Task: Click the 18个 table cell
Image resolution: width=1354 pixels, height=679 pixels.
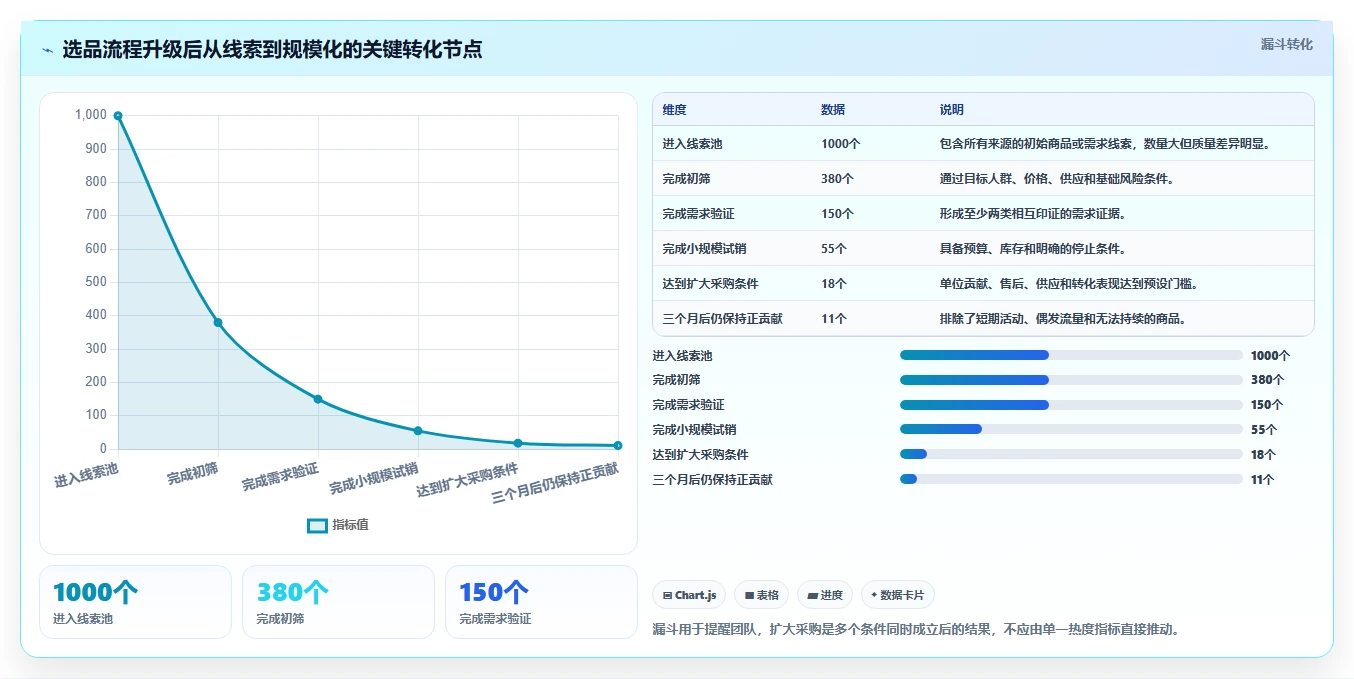Action: coord(834,284)
